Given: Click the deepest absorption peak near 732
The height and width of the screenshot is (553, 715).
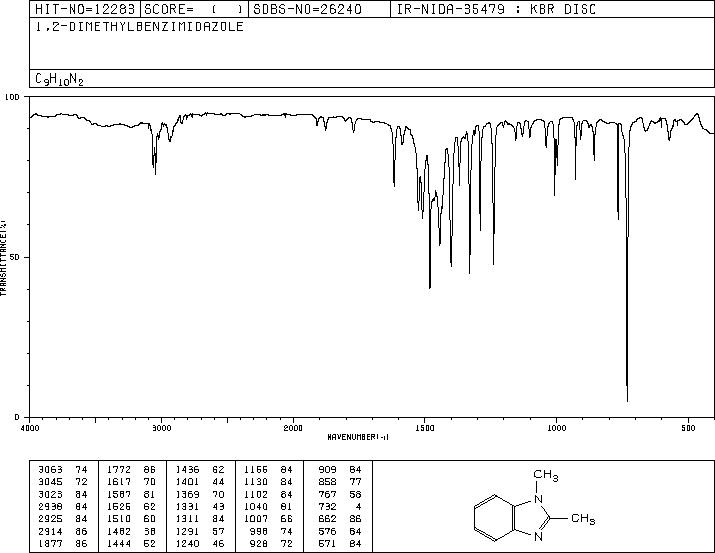Looking at the screenshot, I should point(627,399).
